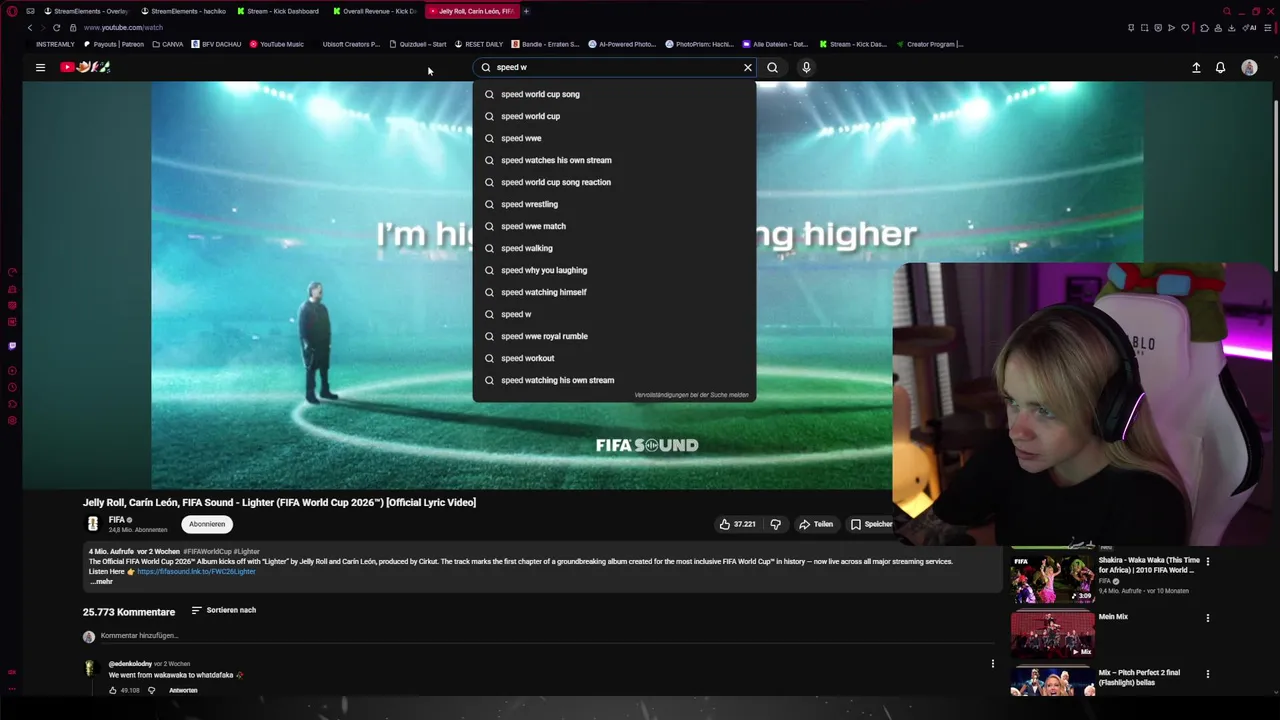Like edenkolodny's comment
Viewport: 1280px width, 720px height.
point(113,690)
